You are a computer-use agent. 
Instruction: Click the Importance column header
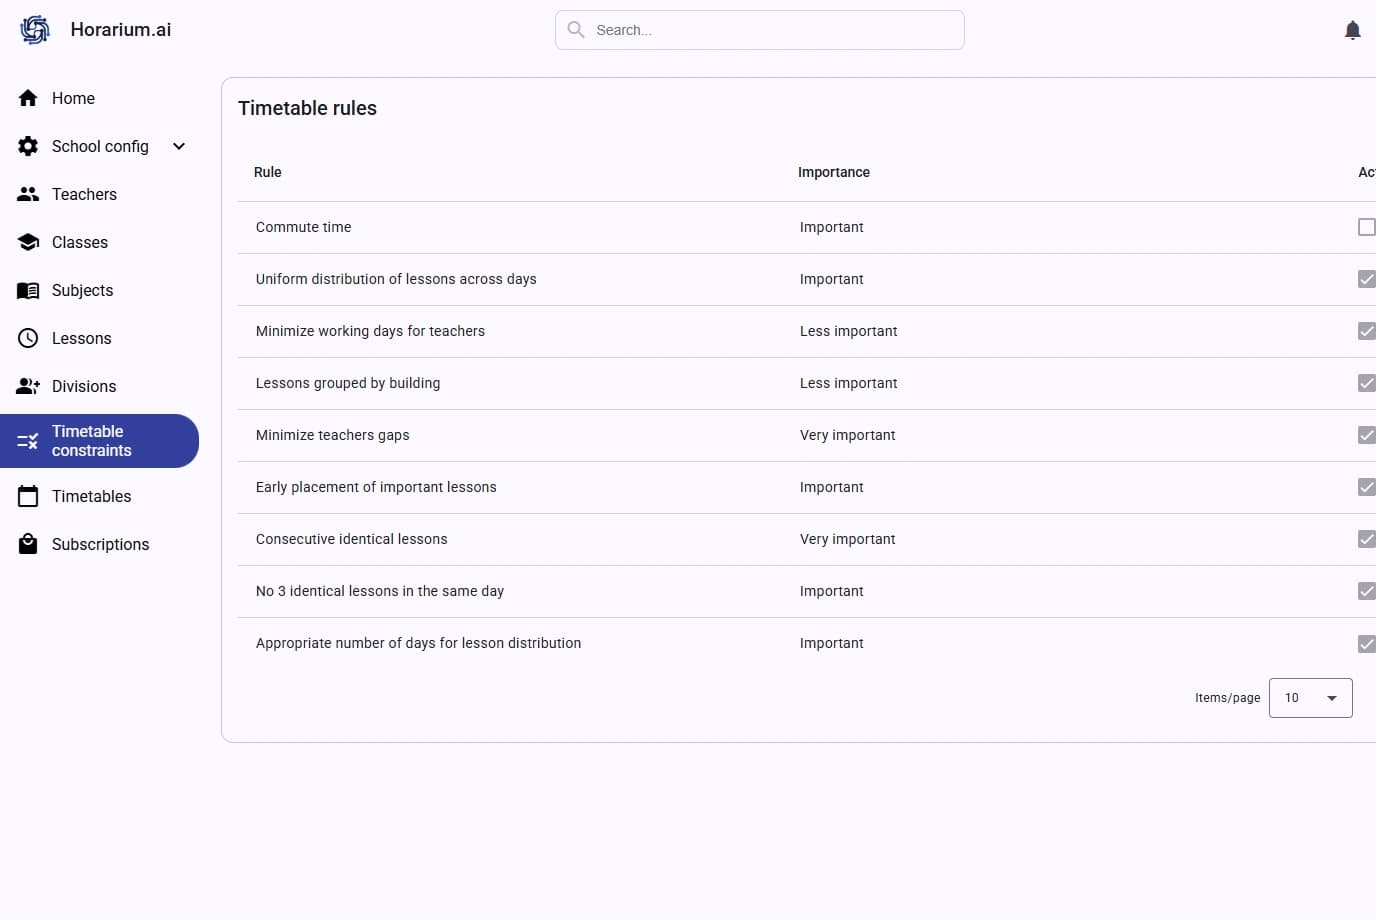pyautogui.click(x=833, y=172)
